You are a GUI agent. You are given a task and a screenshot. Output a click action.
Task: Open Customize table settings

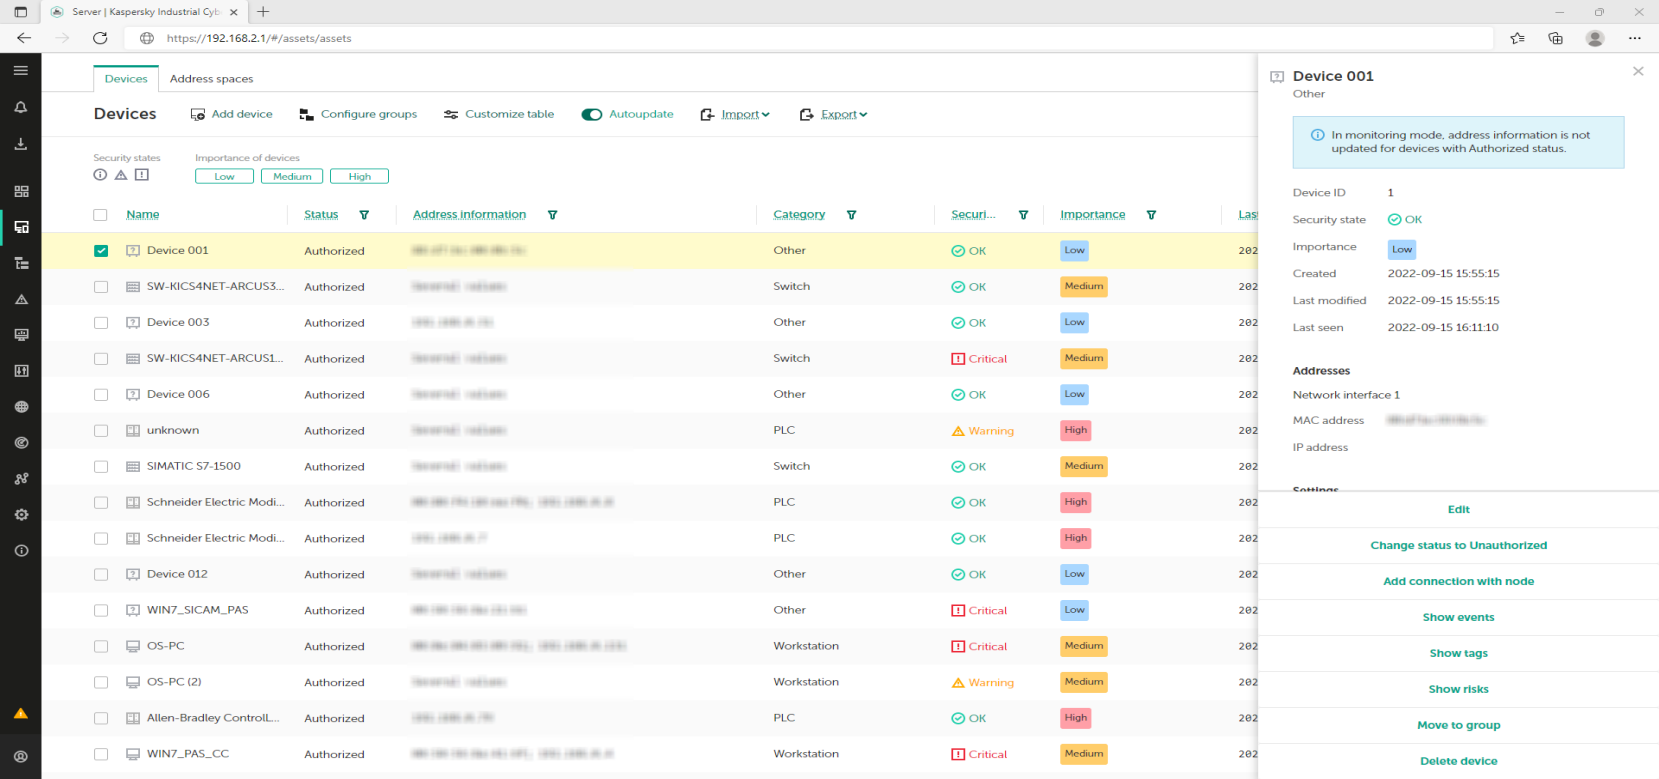tap(498, 115)
